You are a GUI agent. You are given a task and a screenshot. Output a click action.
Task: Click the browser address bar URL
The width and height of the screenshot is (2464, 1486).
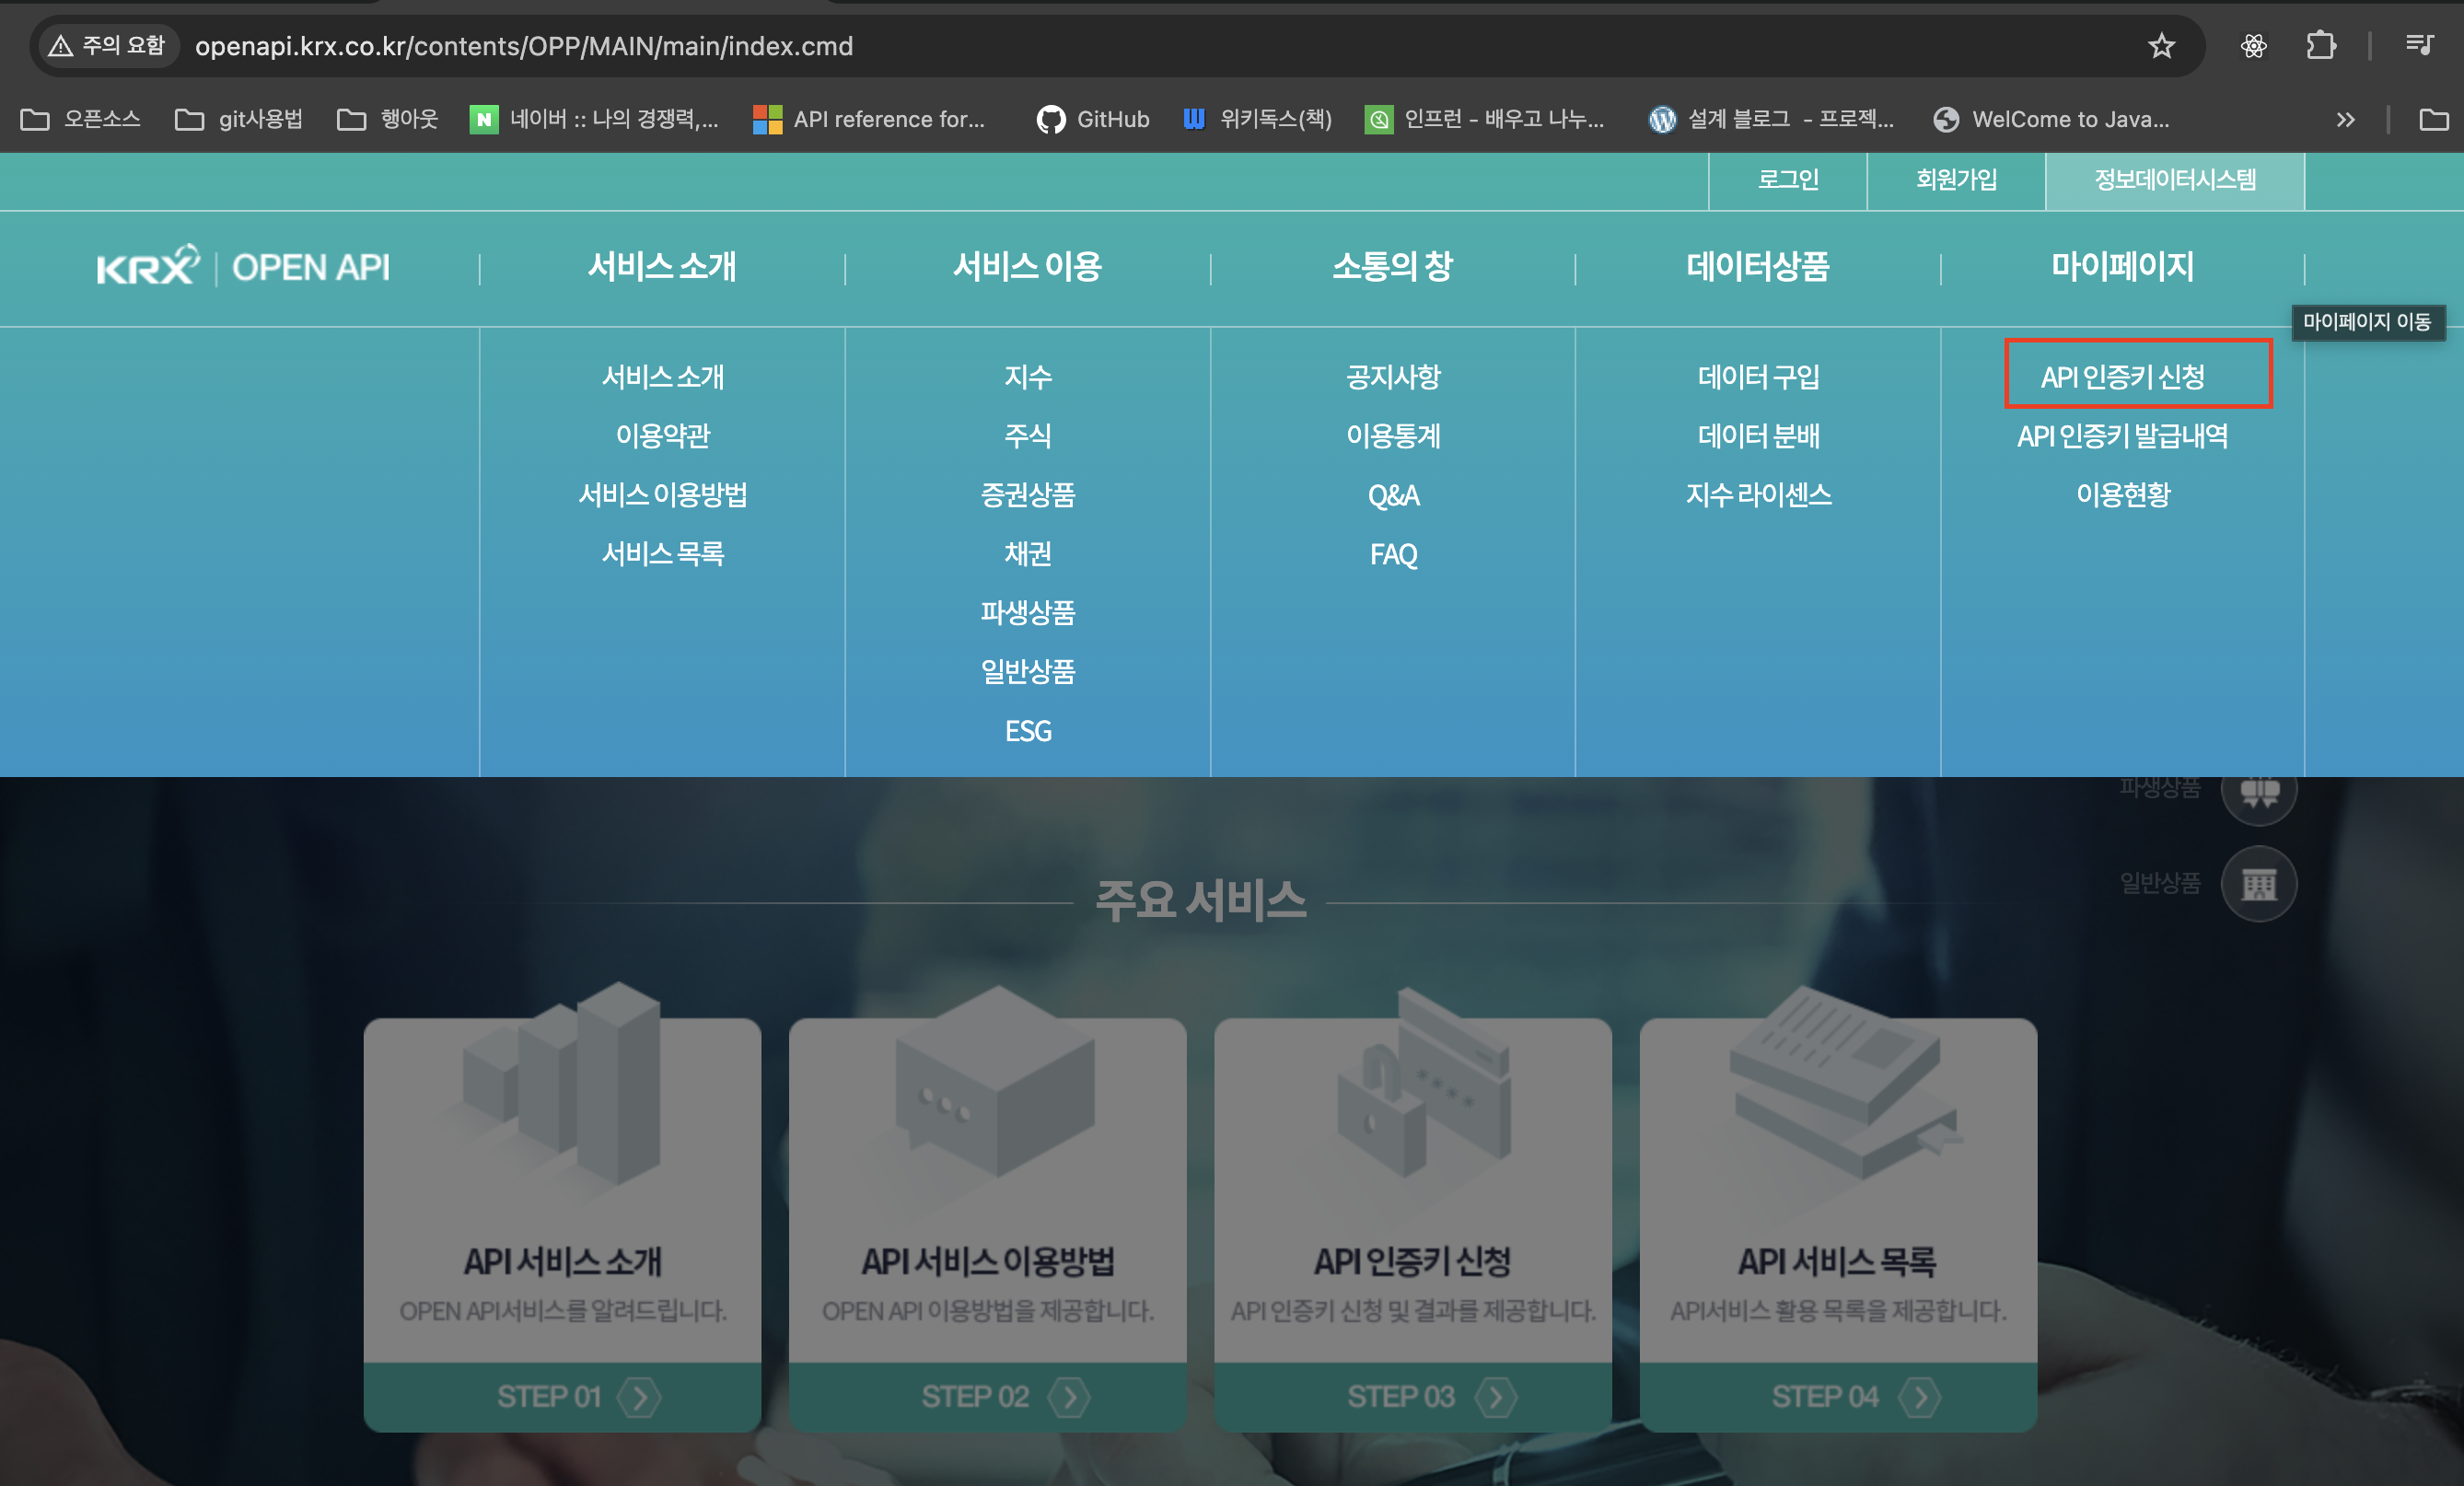tap(524, 46)
